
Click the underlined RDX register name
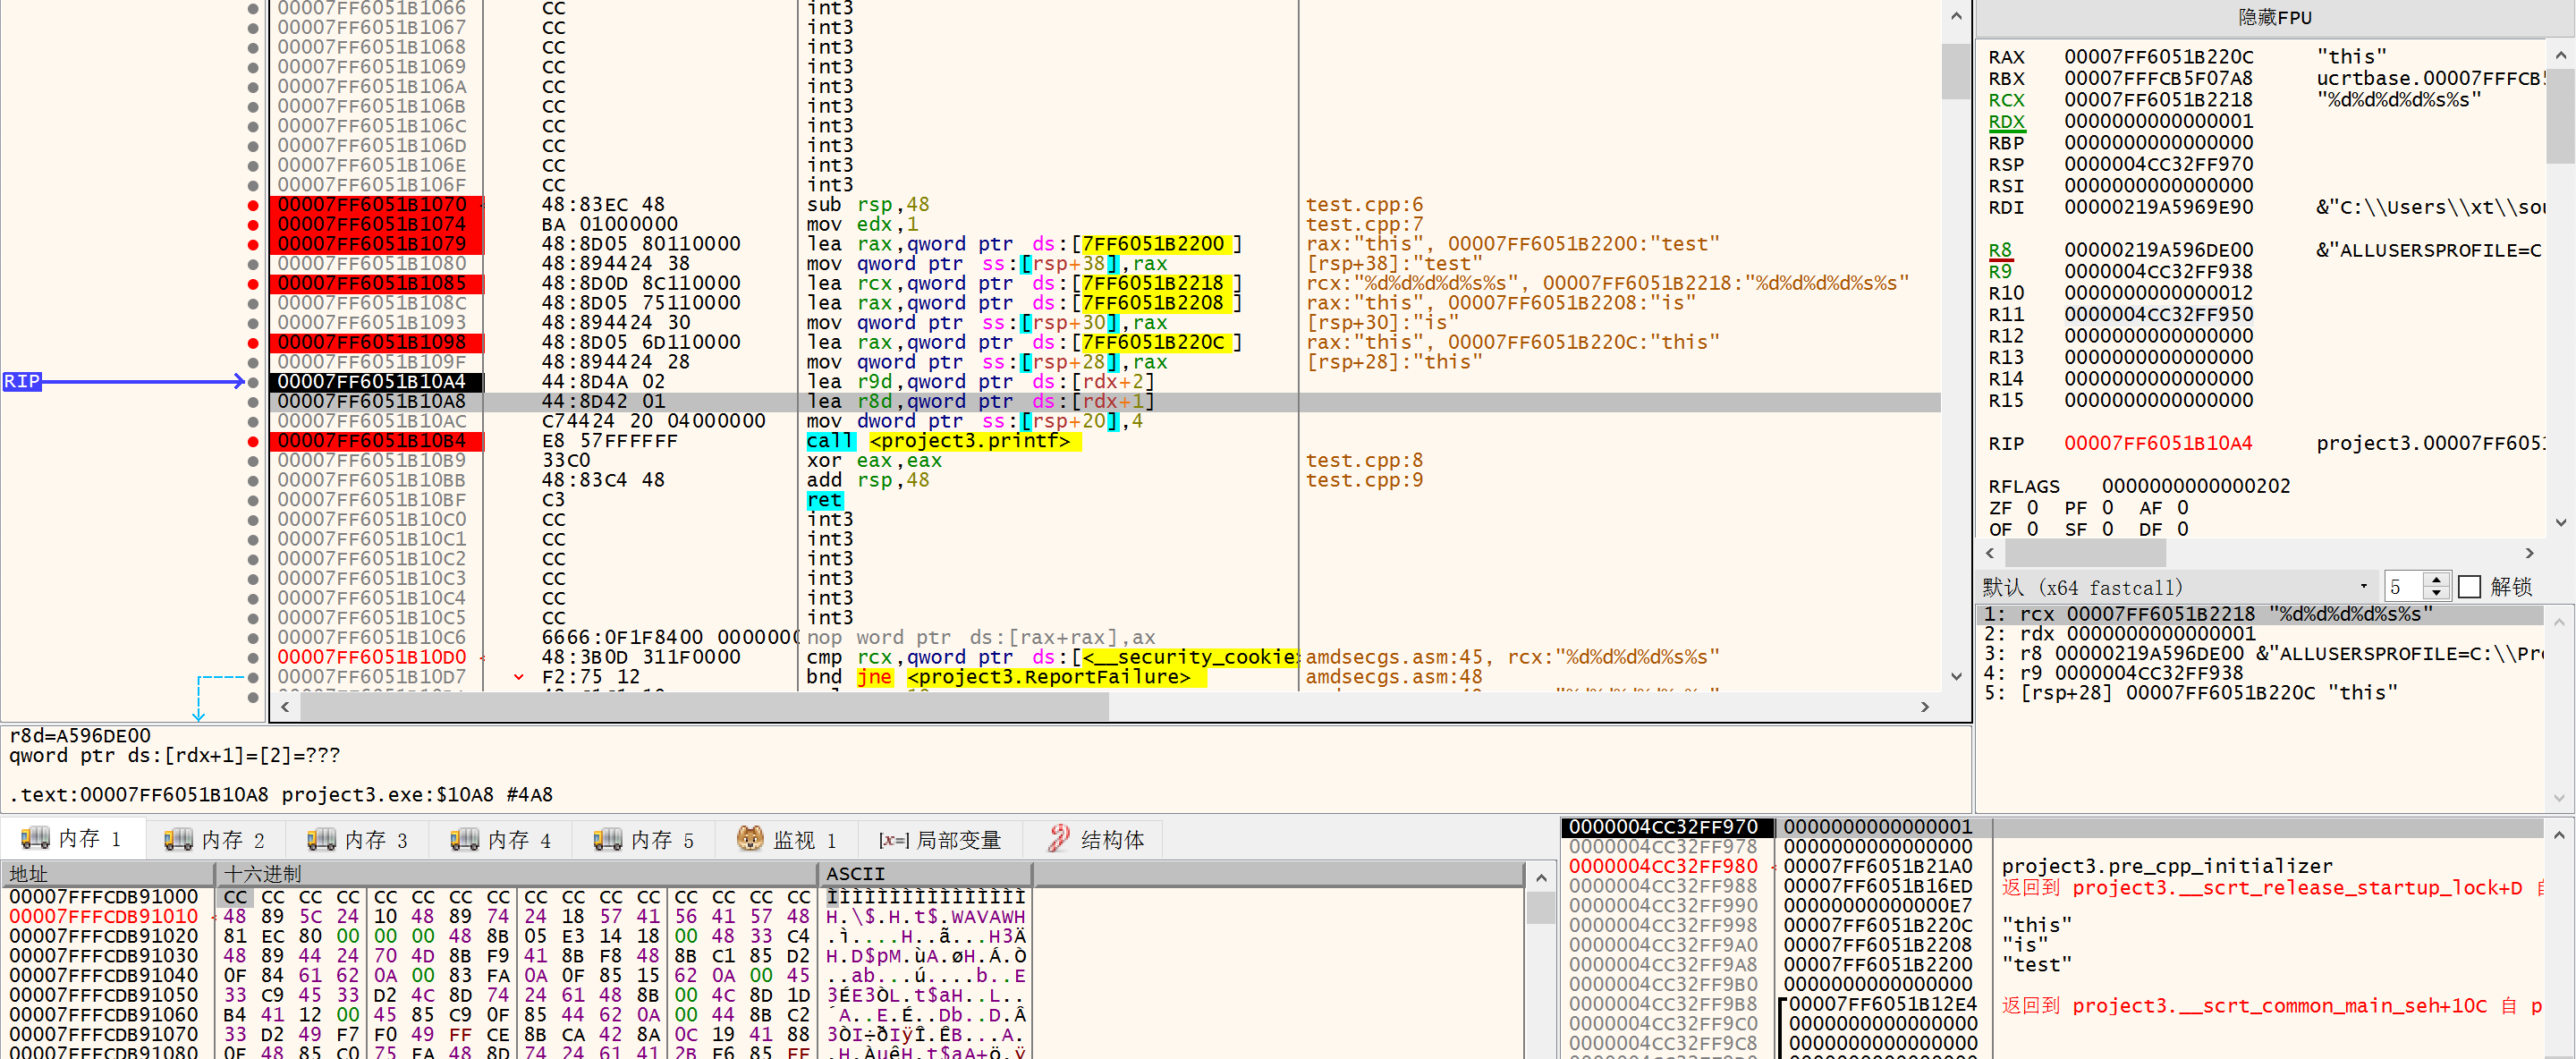[x=2006, y=121]
